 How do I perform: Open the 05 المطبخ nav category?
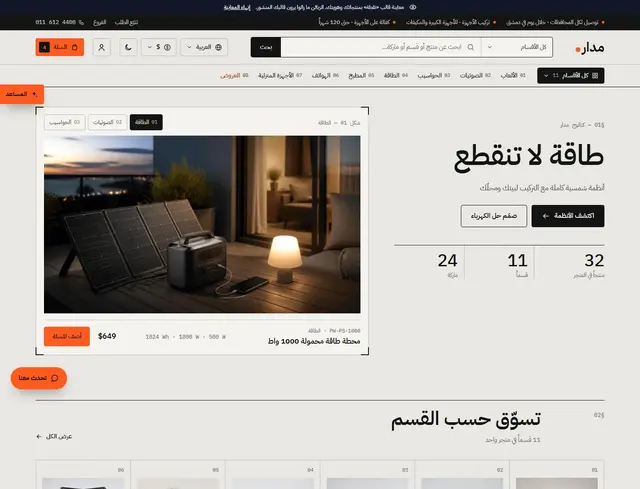coord(361,76)
